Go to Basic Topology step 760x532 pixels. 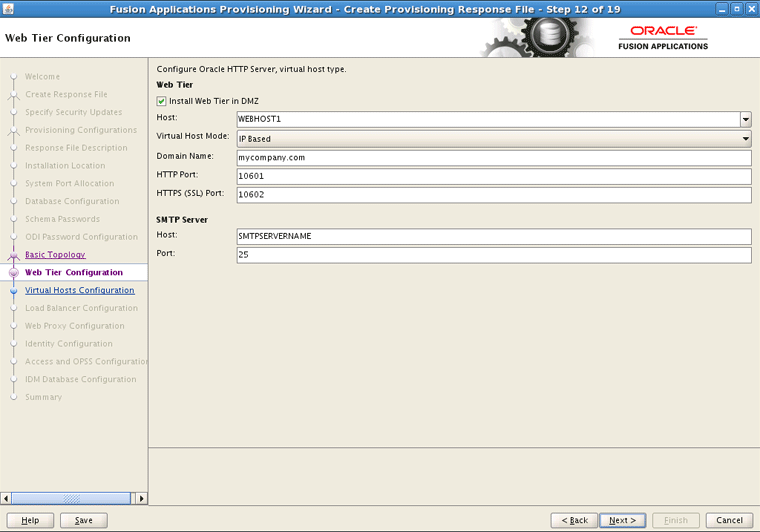click(55, 254)
